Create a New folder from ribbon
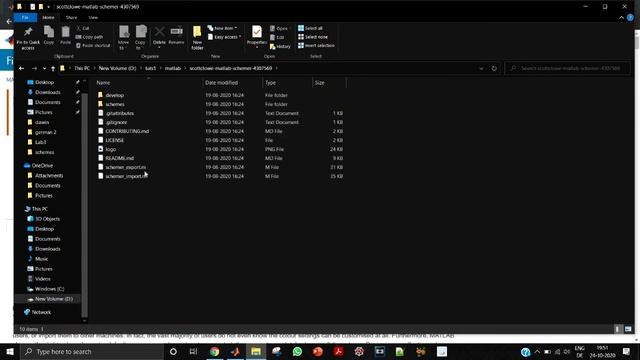The height and width of the screenshot is (360, 640). coord(197,38)
